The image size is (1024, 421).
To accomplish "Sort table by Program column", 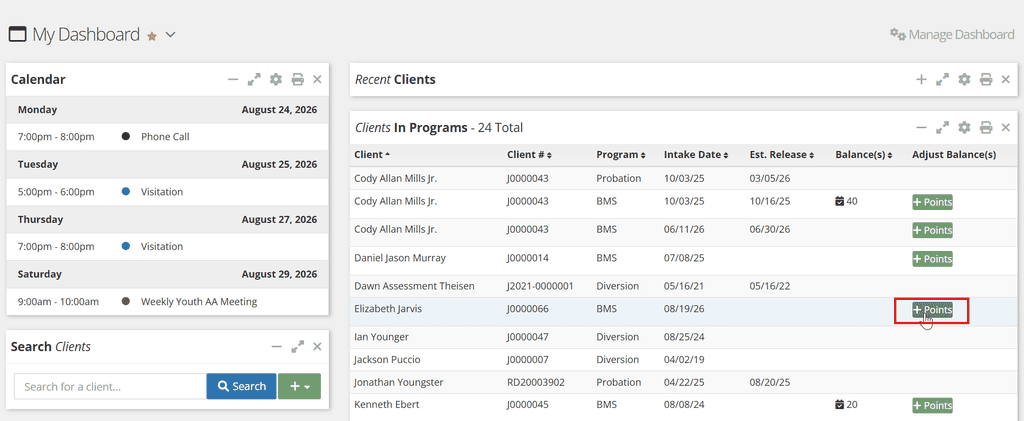I will 620,155.
